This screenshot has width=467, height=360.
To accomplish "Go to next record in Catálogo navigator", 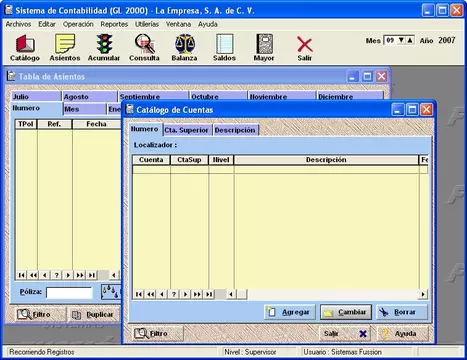I will (x=185, y=294).
